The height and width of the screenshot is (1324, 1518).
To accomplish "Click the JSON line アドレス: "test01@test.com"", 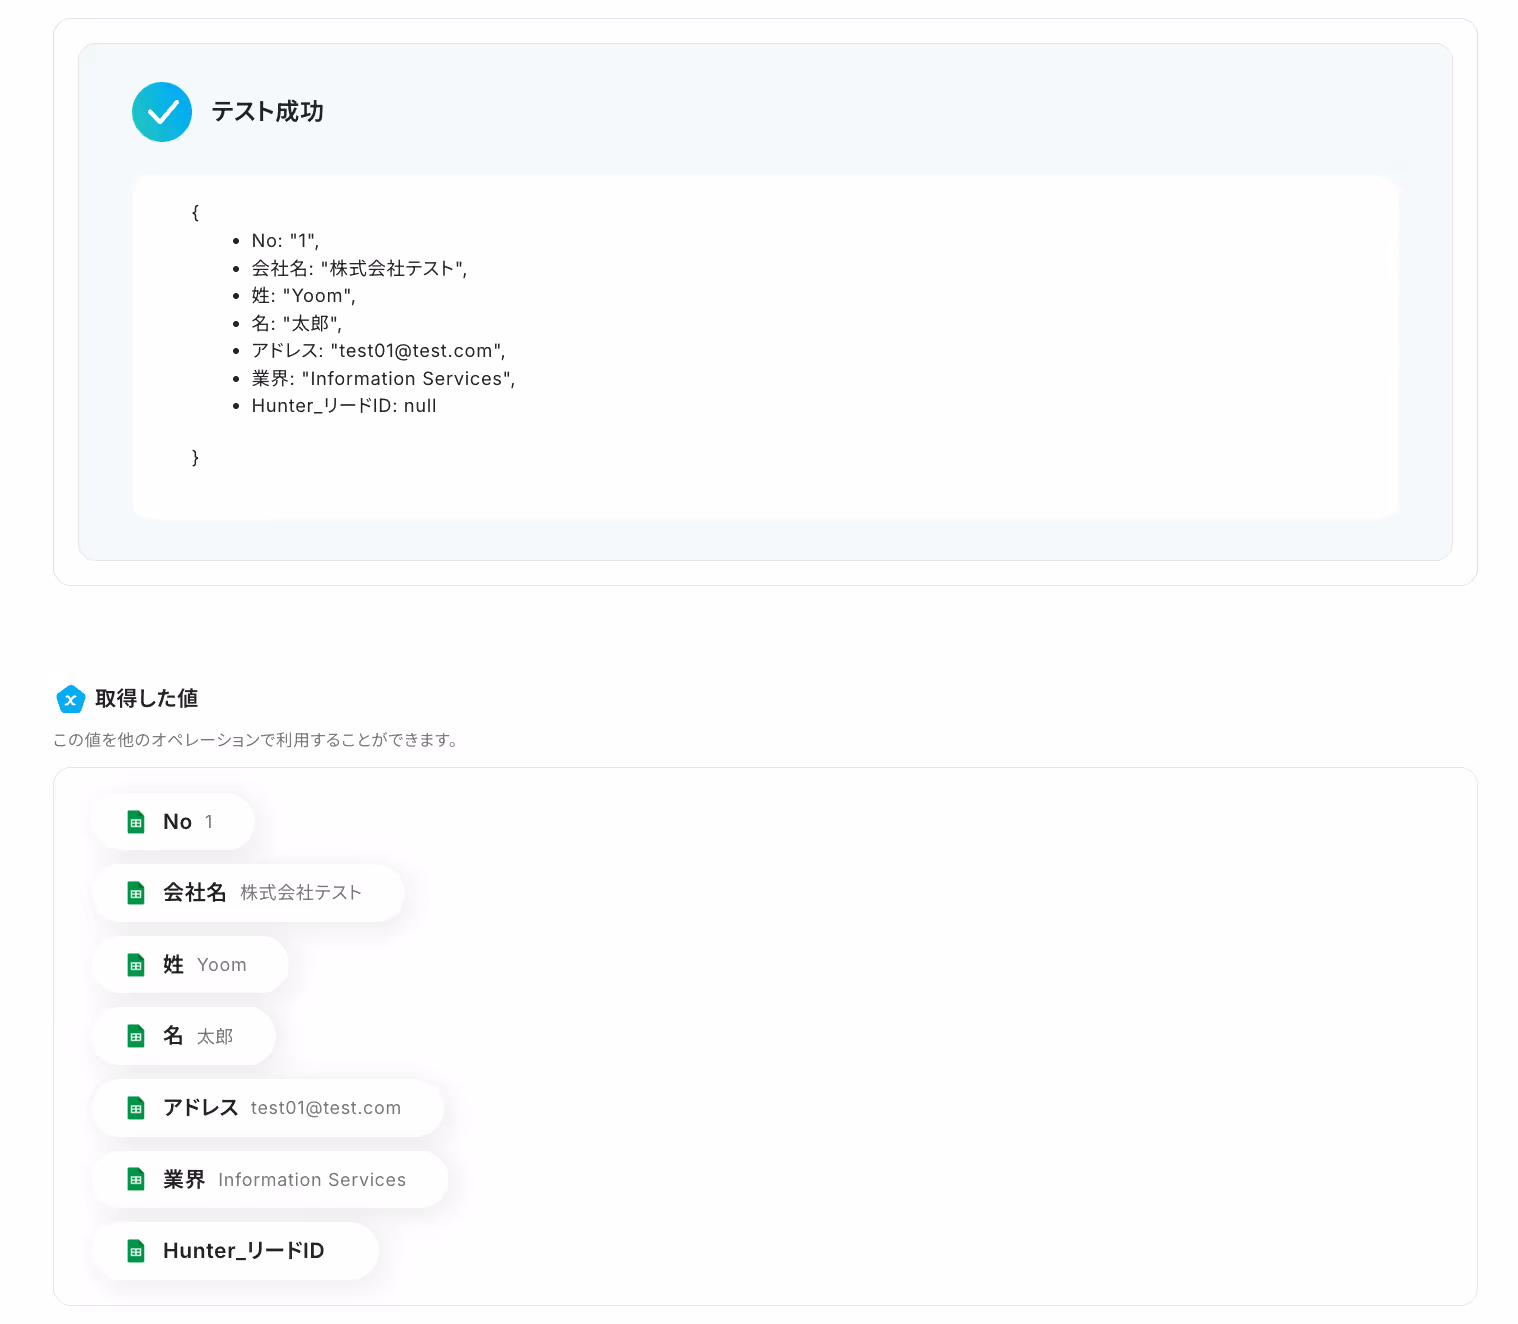I will (378, 351).
